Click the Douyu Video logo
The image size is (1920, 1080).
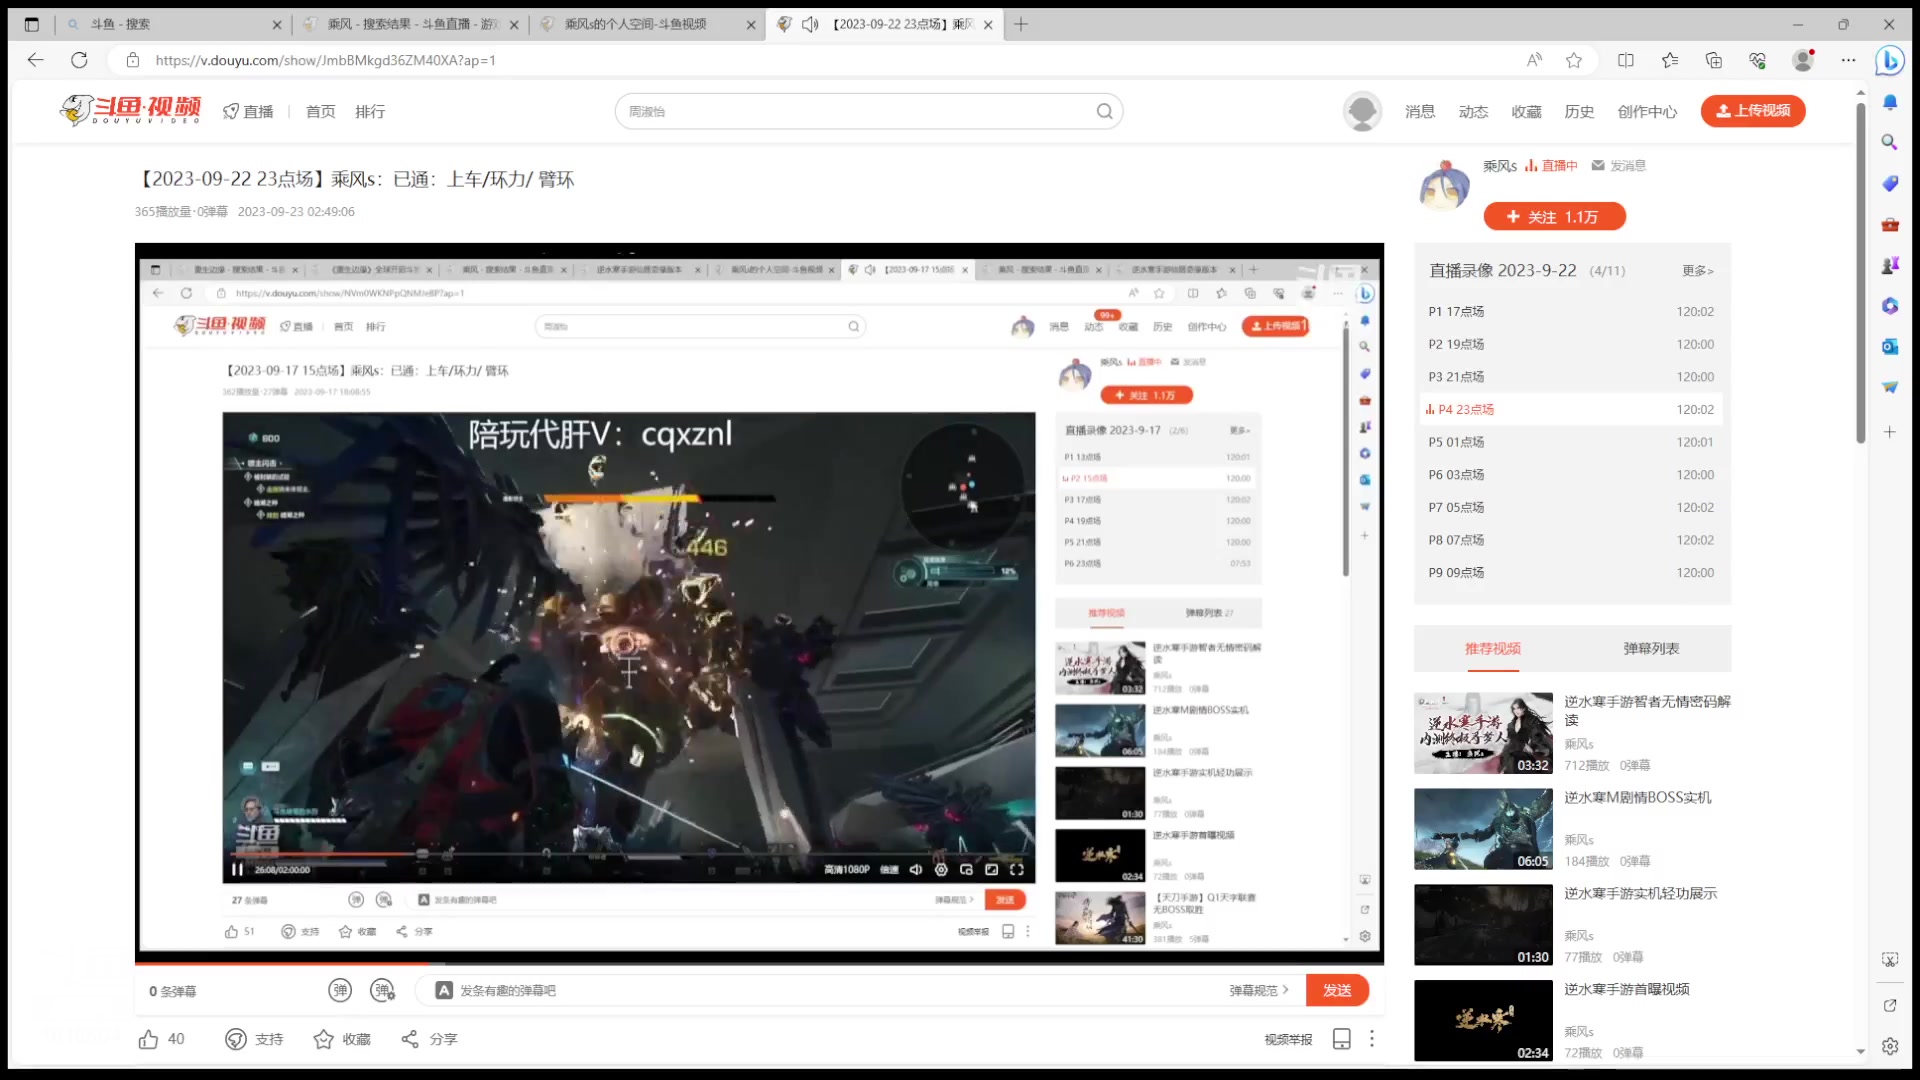point(131,110)
